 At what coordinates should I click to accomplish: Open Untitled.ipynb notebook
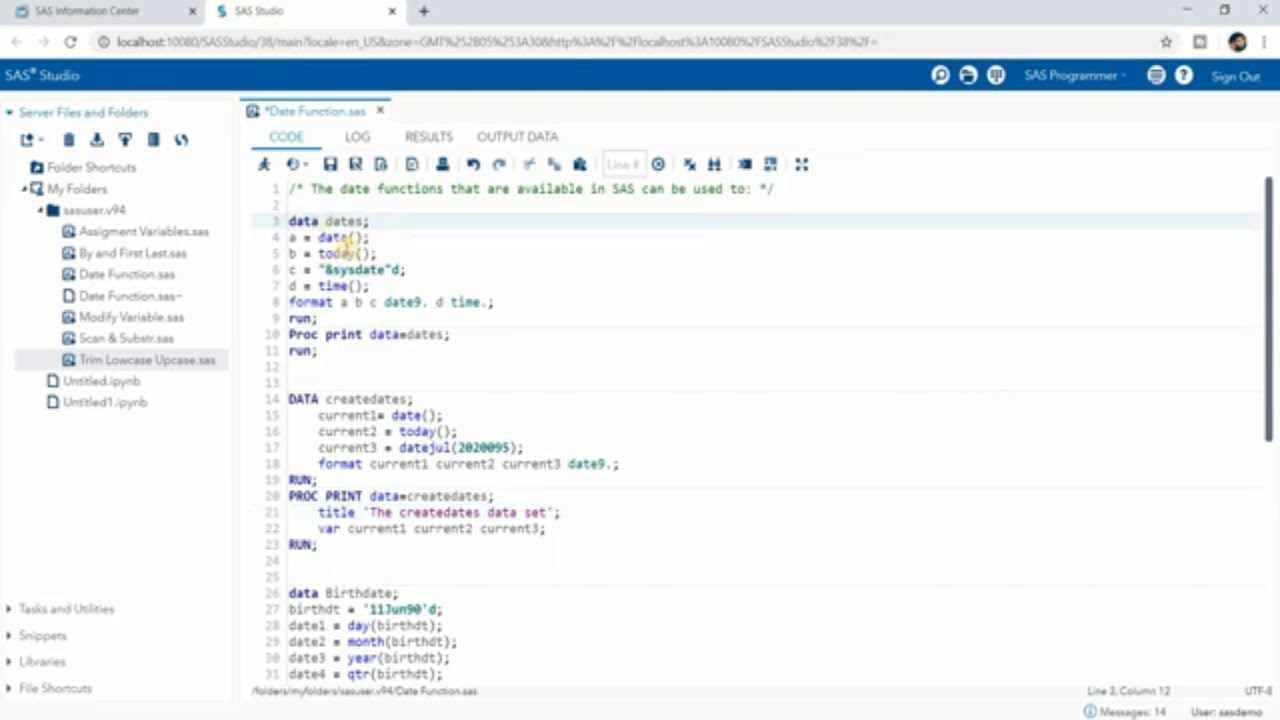tap(101, 381)
